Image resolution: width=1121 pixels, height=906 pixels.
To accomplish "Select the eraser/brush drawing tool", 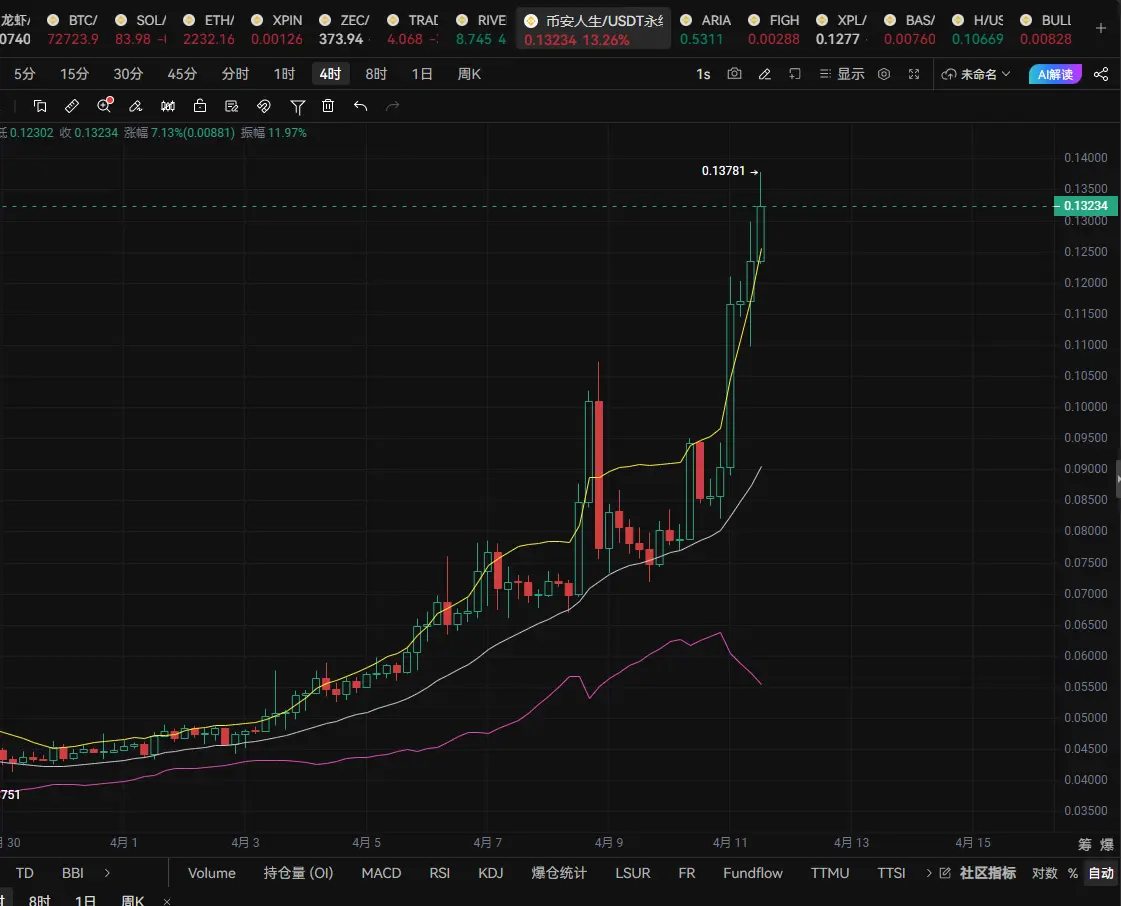I will click(135, 106).
